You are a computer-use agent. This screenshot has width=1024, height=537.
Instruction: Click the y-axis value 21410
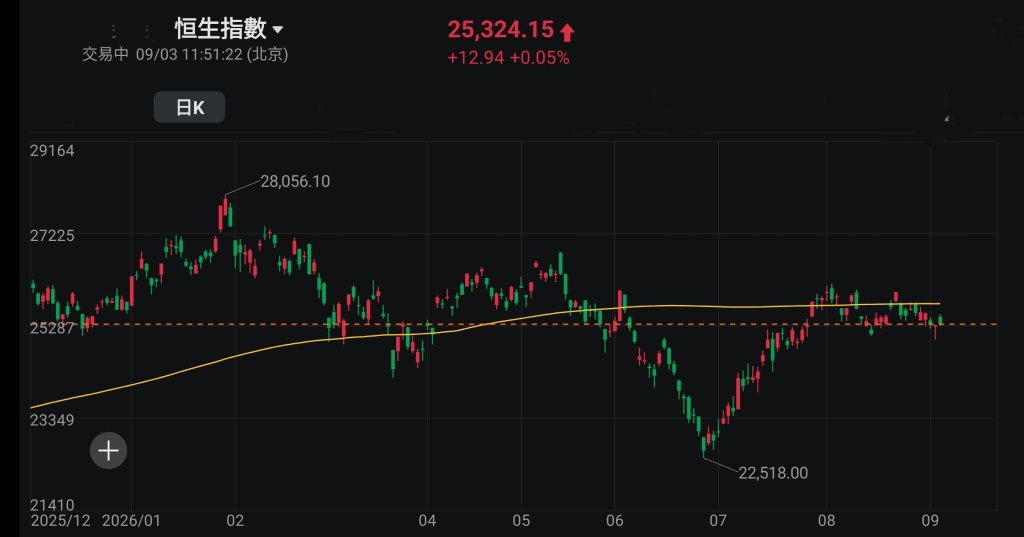(x=52, y=504)
